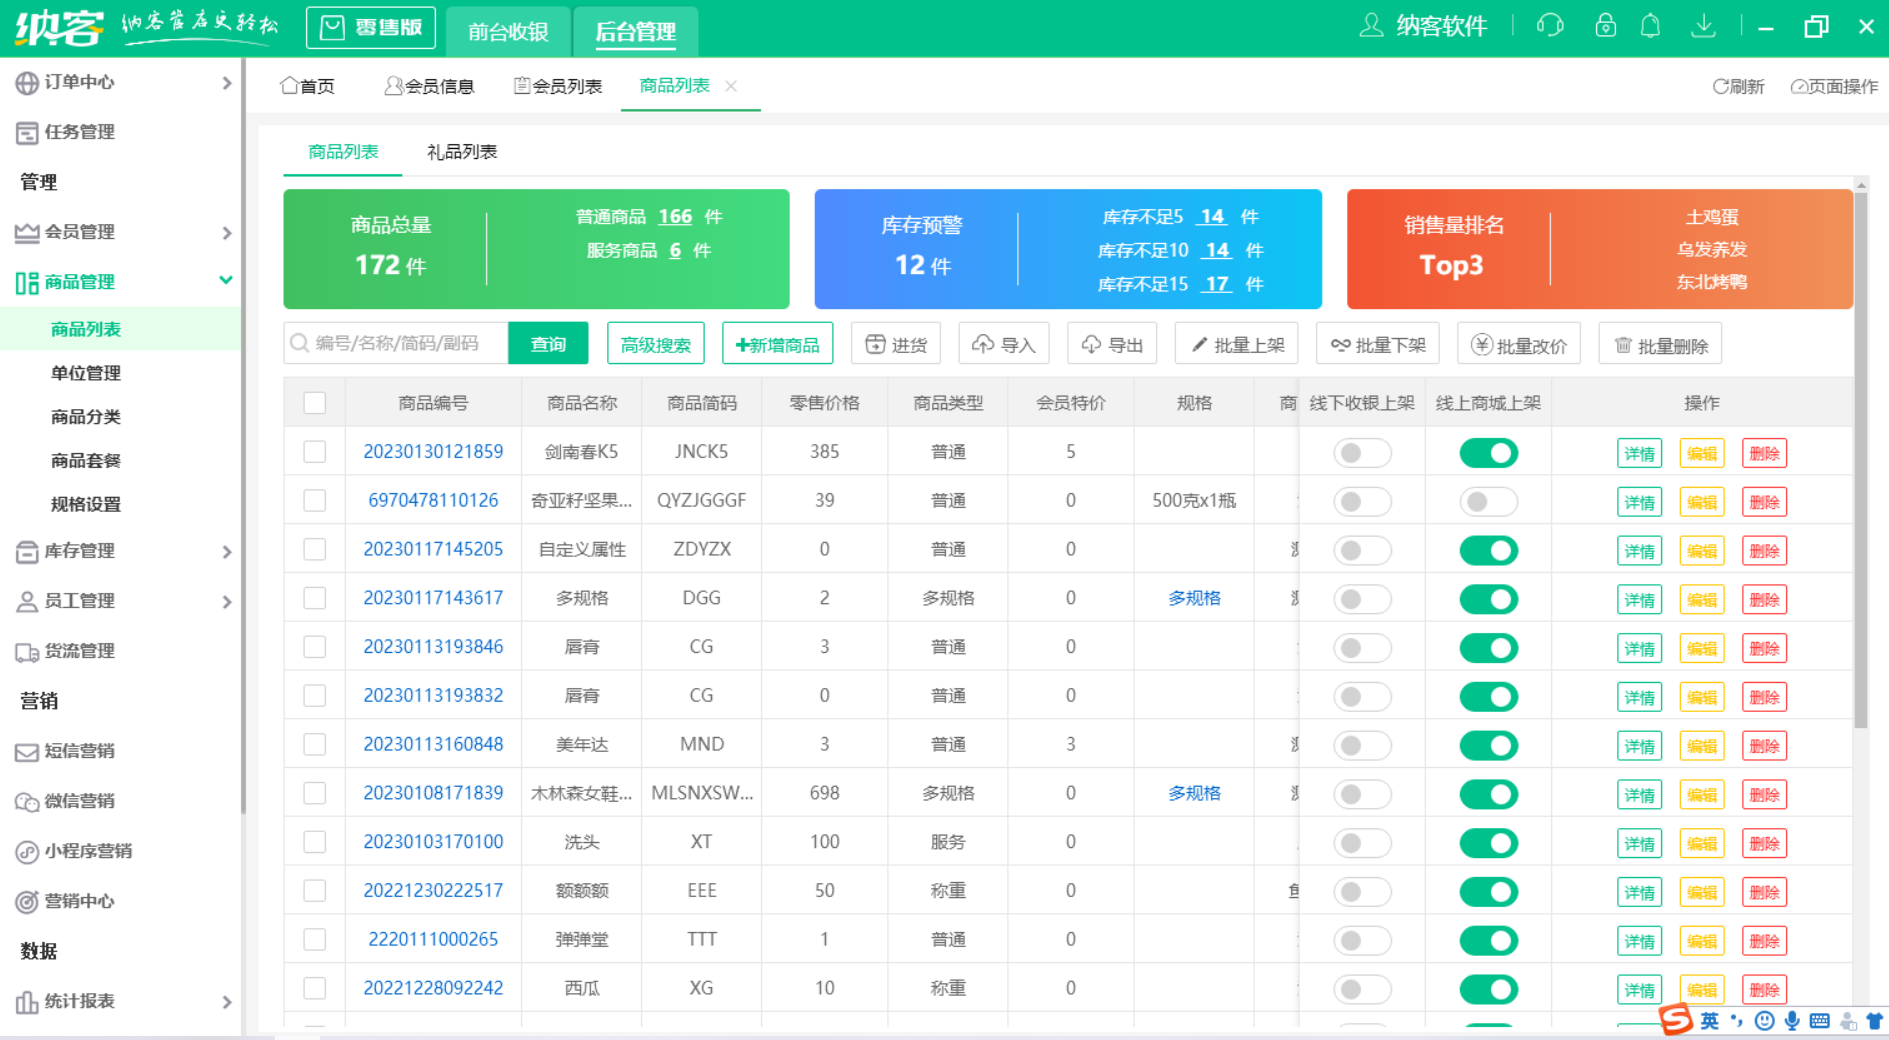This screenshot has width=1889, height=1040.
Task: Click the 纳客软件 user avatar icon
Action: click(x=1371, y=25)
